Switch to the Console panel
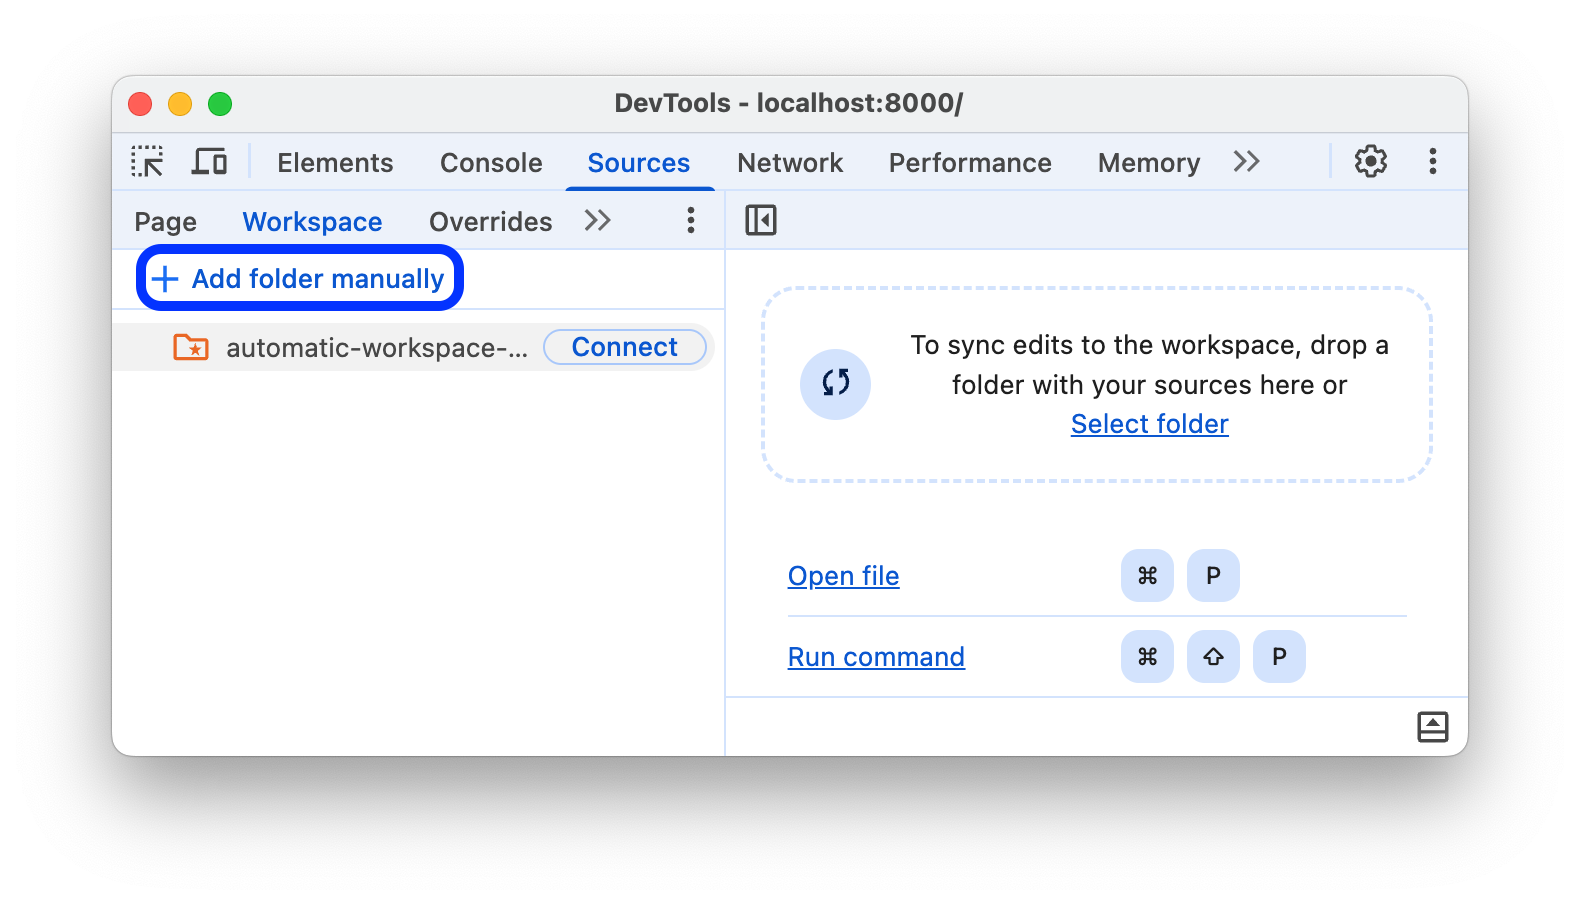This screenshot has width=1580, height=904. pos(490,162)
